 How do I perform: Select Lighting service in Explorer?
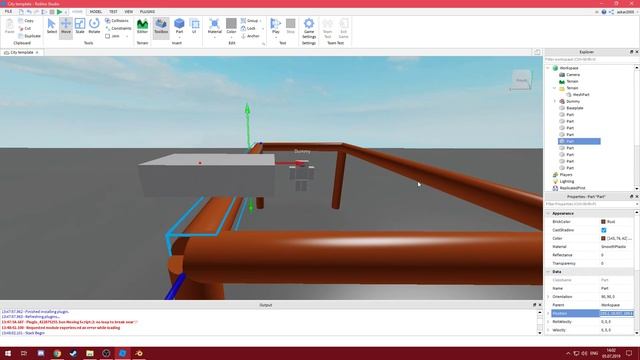coord(567,181)
